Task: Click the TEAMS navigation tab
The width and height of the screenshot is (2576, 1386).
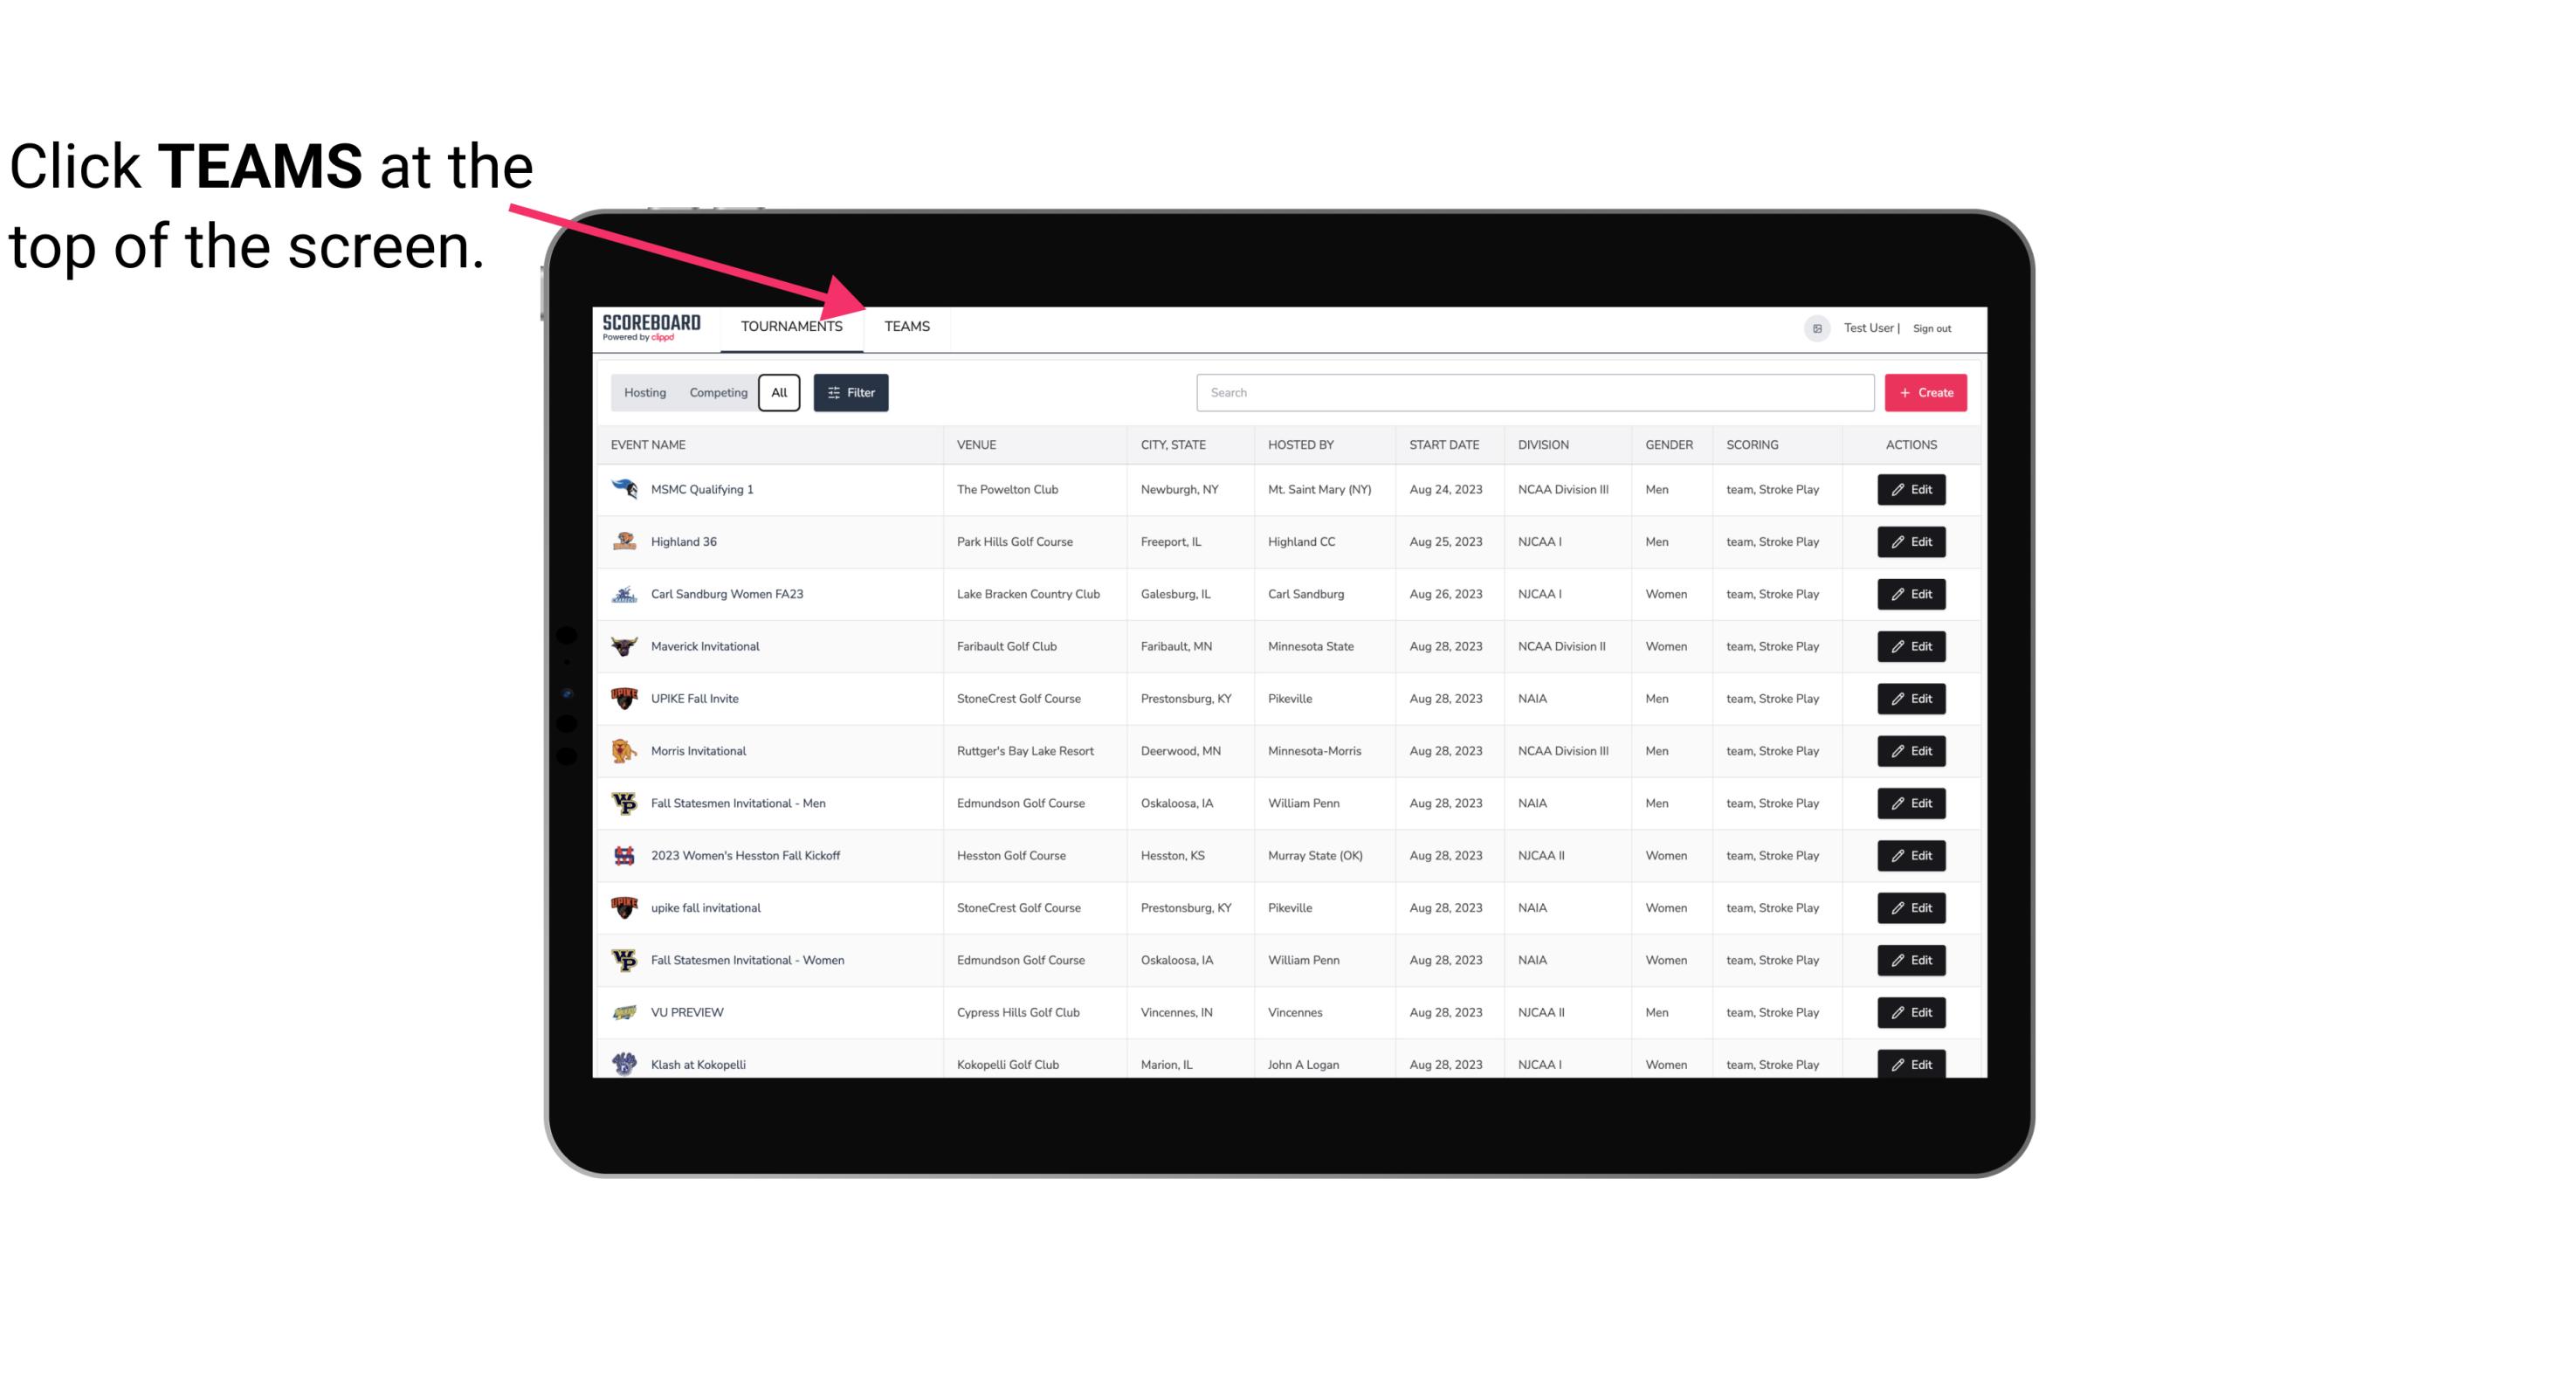Action: 906,326
